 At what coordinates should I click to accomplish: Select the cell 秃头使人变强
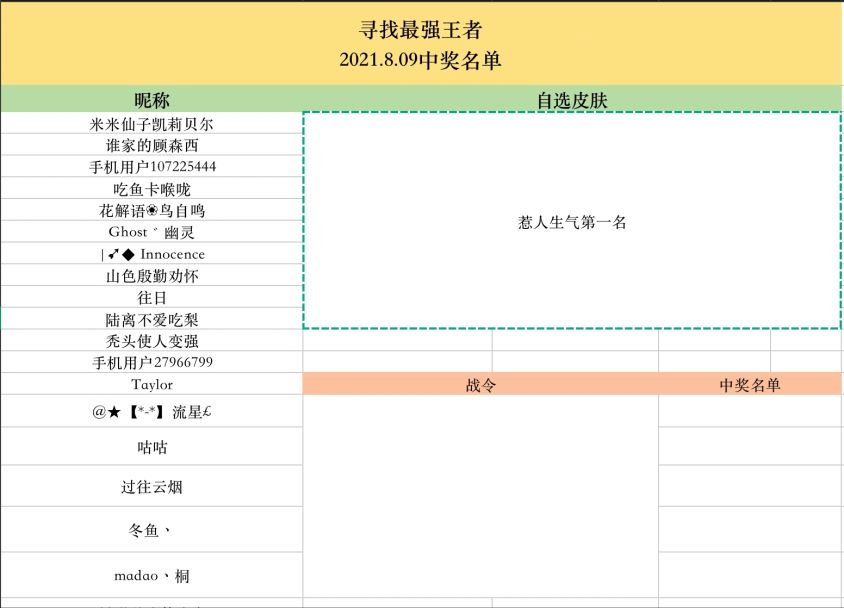tap(152, 341)
